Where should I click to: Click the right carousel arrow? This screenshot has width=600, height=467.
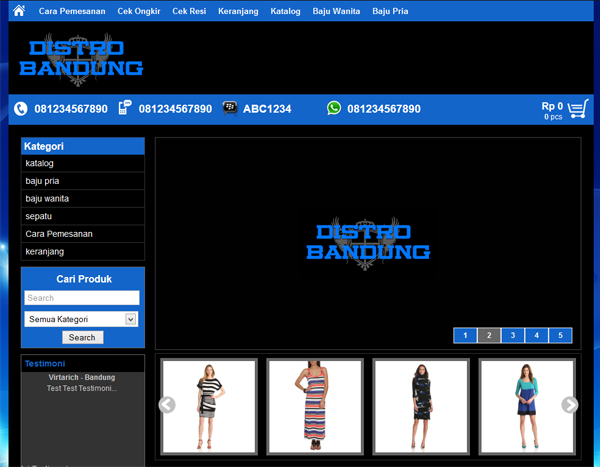[570, 405]
